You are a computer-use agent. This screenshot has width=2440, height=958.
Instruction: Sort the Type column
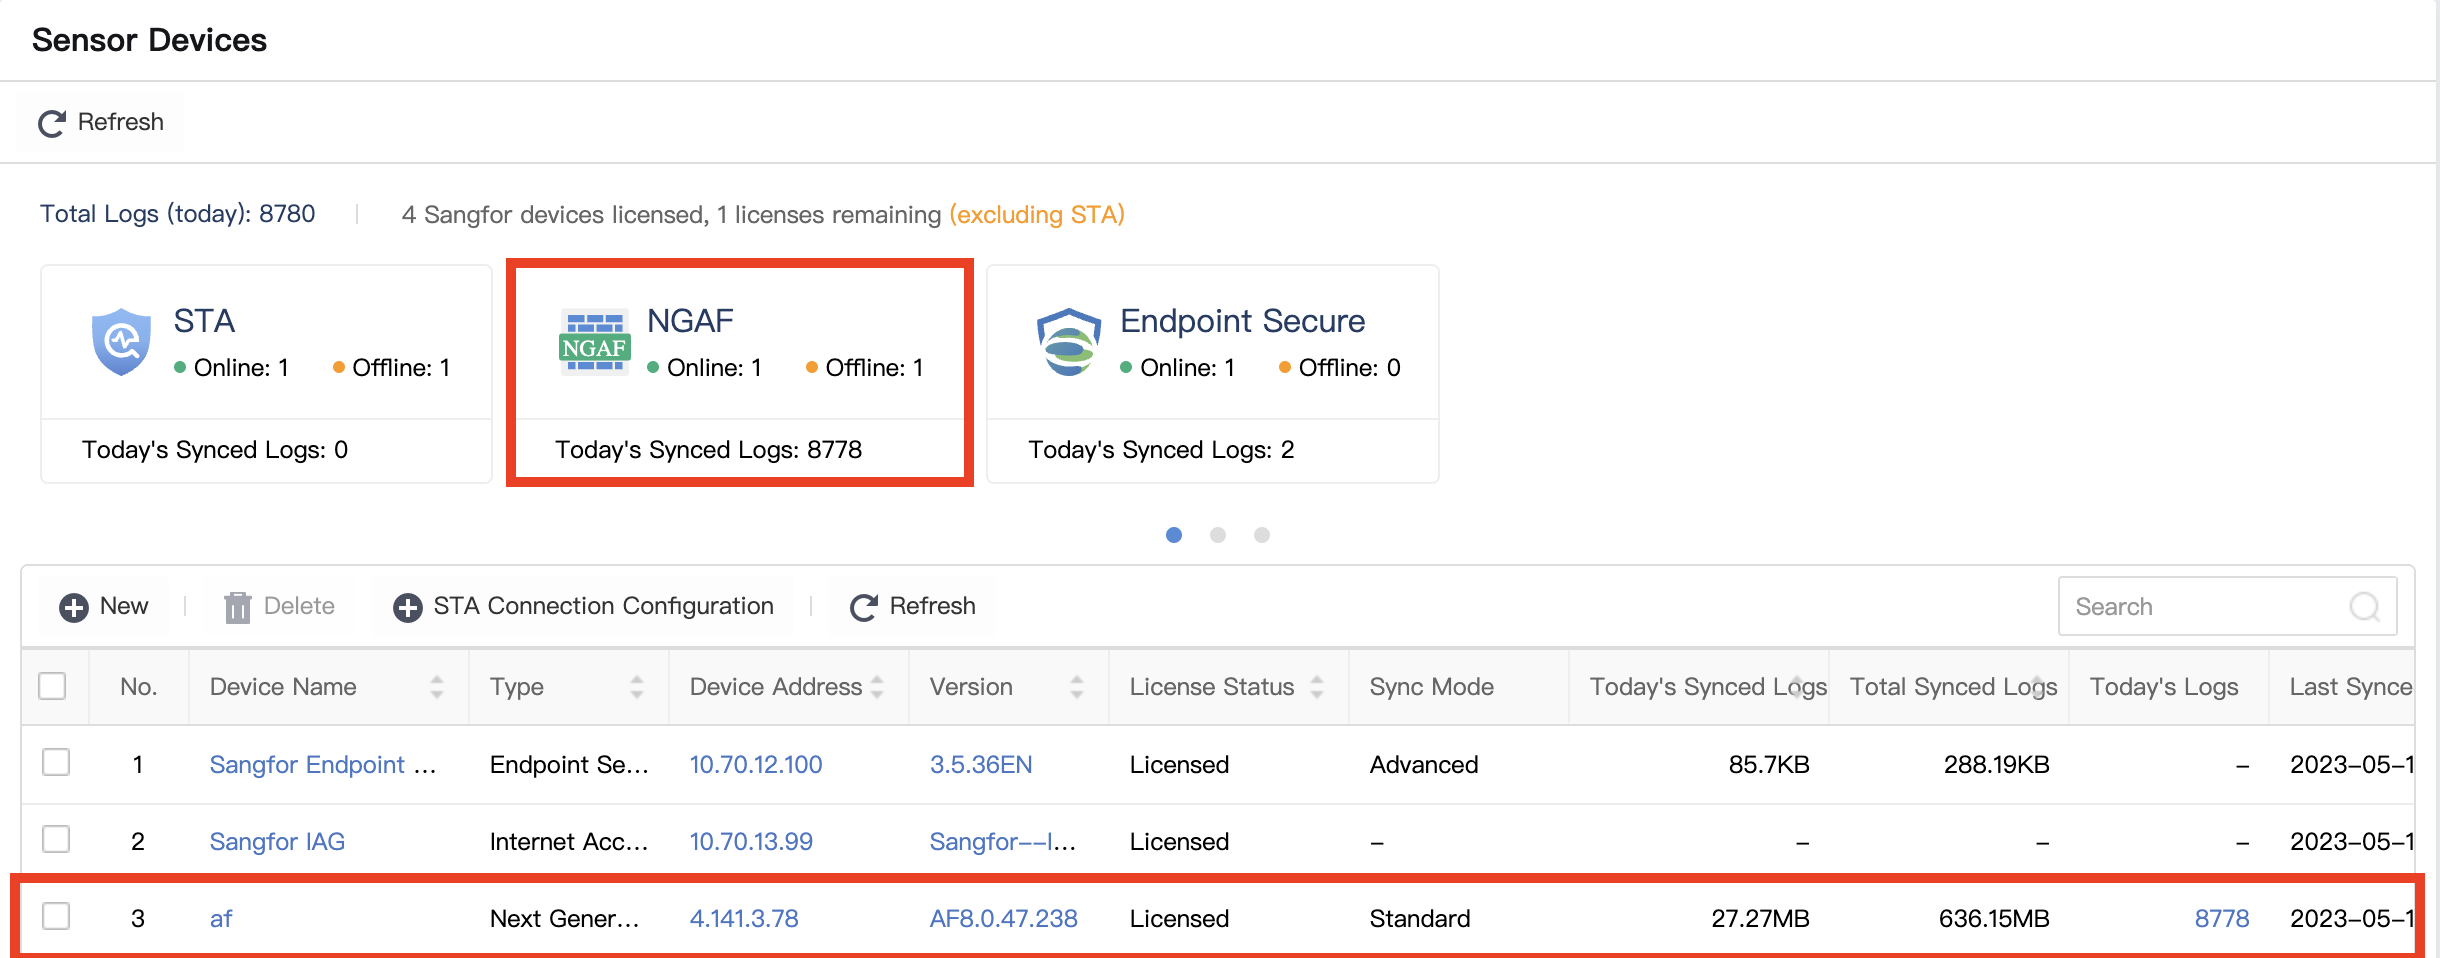[636, 687]
